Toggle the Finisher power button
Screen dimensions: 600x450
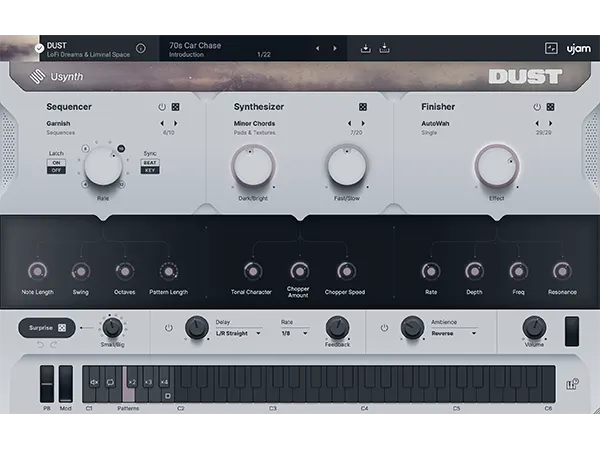pyautogui.click(x=537, y=107)
